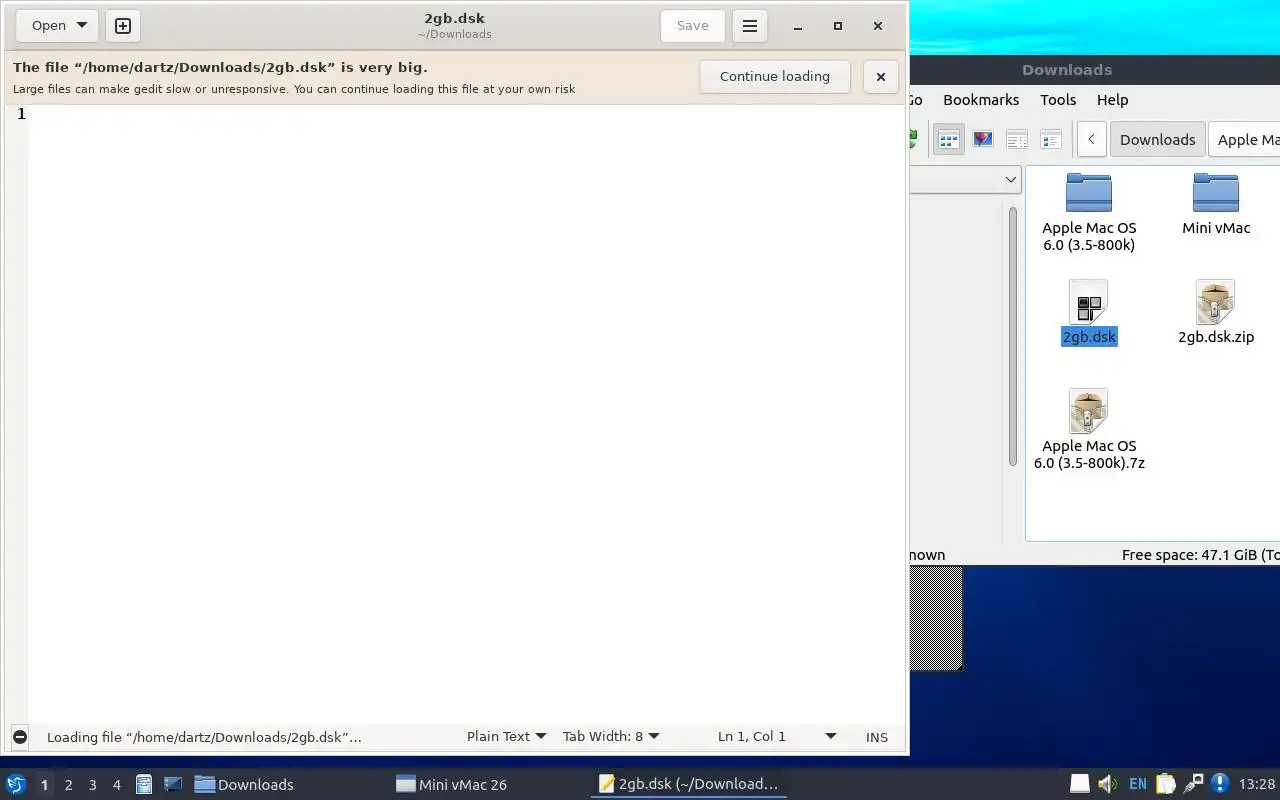The height and width of the screenshot is (800, 1280).
Task: Click the path bar back arrow
Action: [1091, 139]
